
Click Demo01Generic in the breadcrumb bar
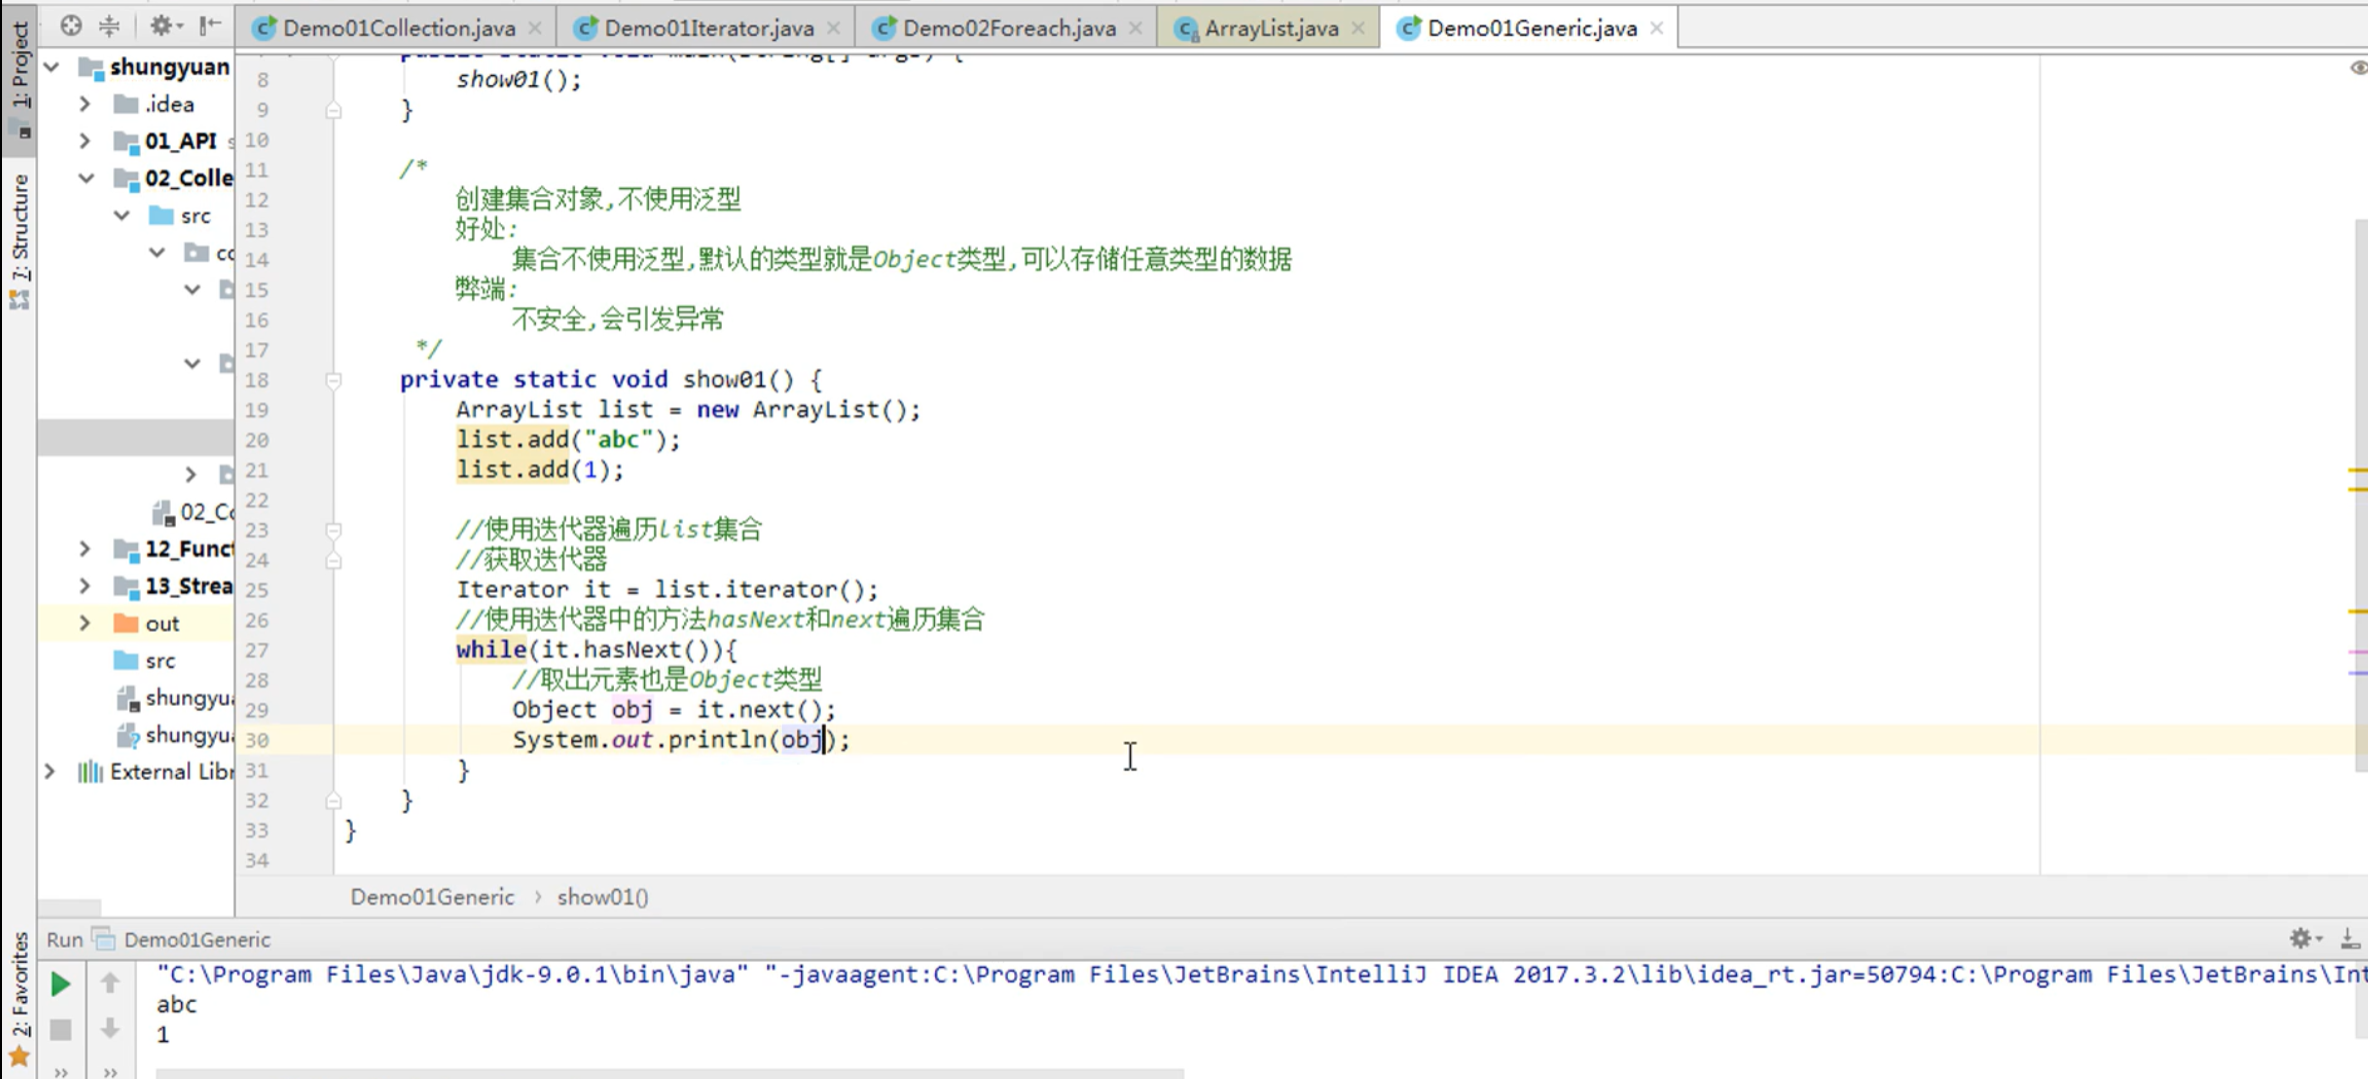point(432,897)
